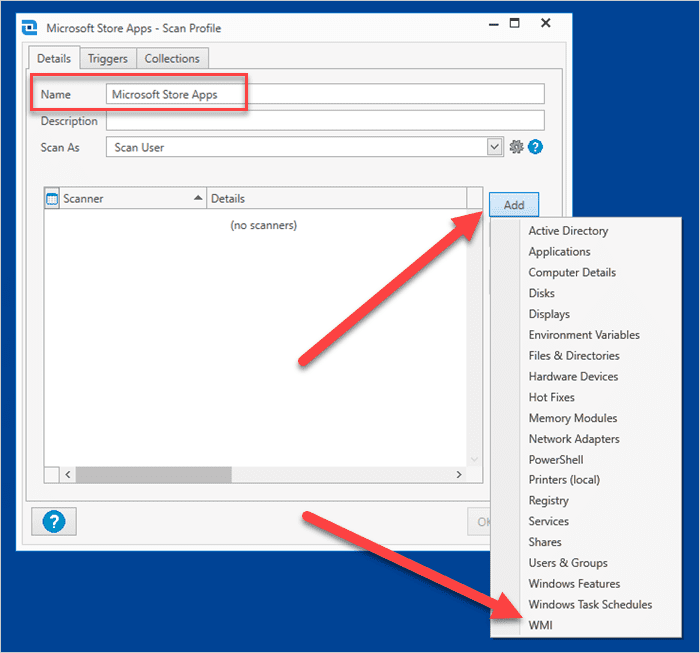
Task: Open the Scan As help icon
Action: [x=535, y=147]
